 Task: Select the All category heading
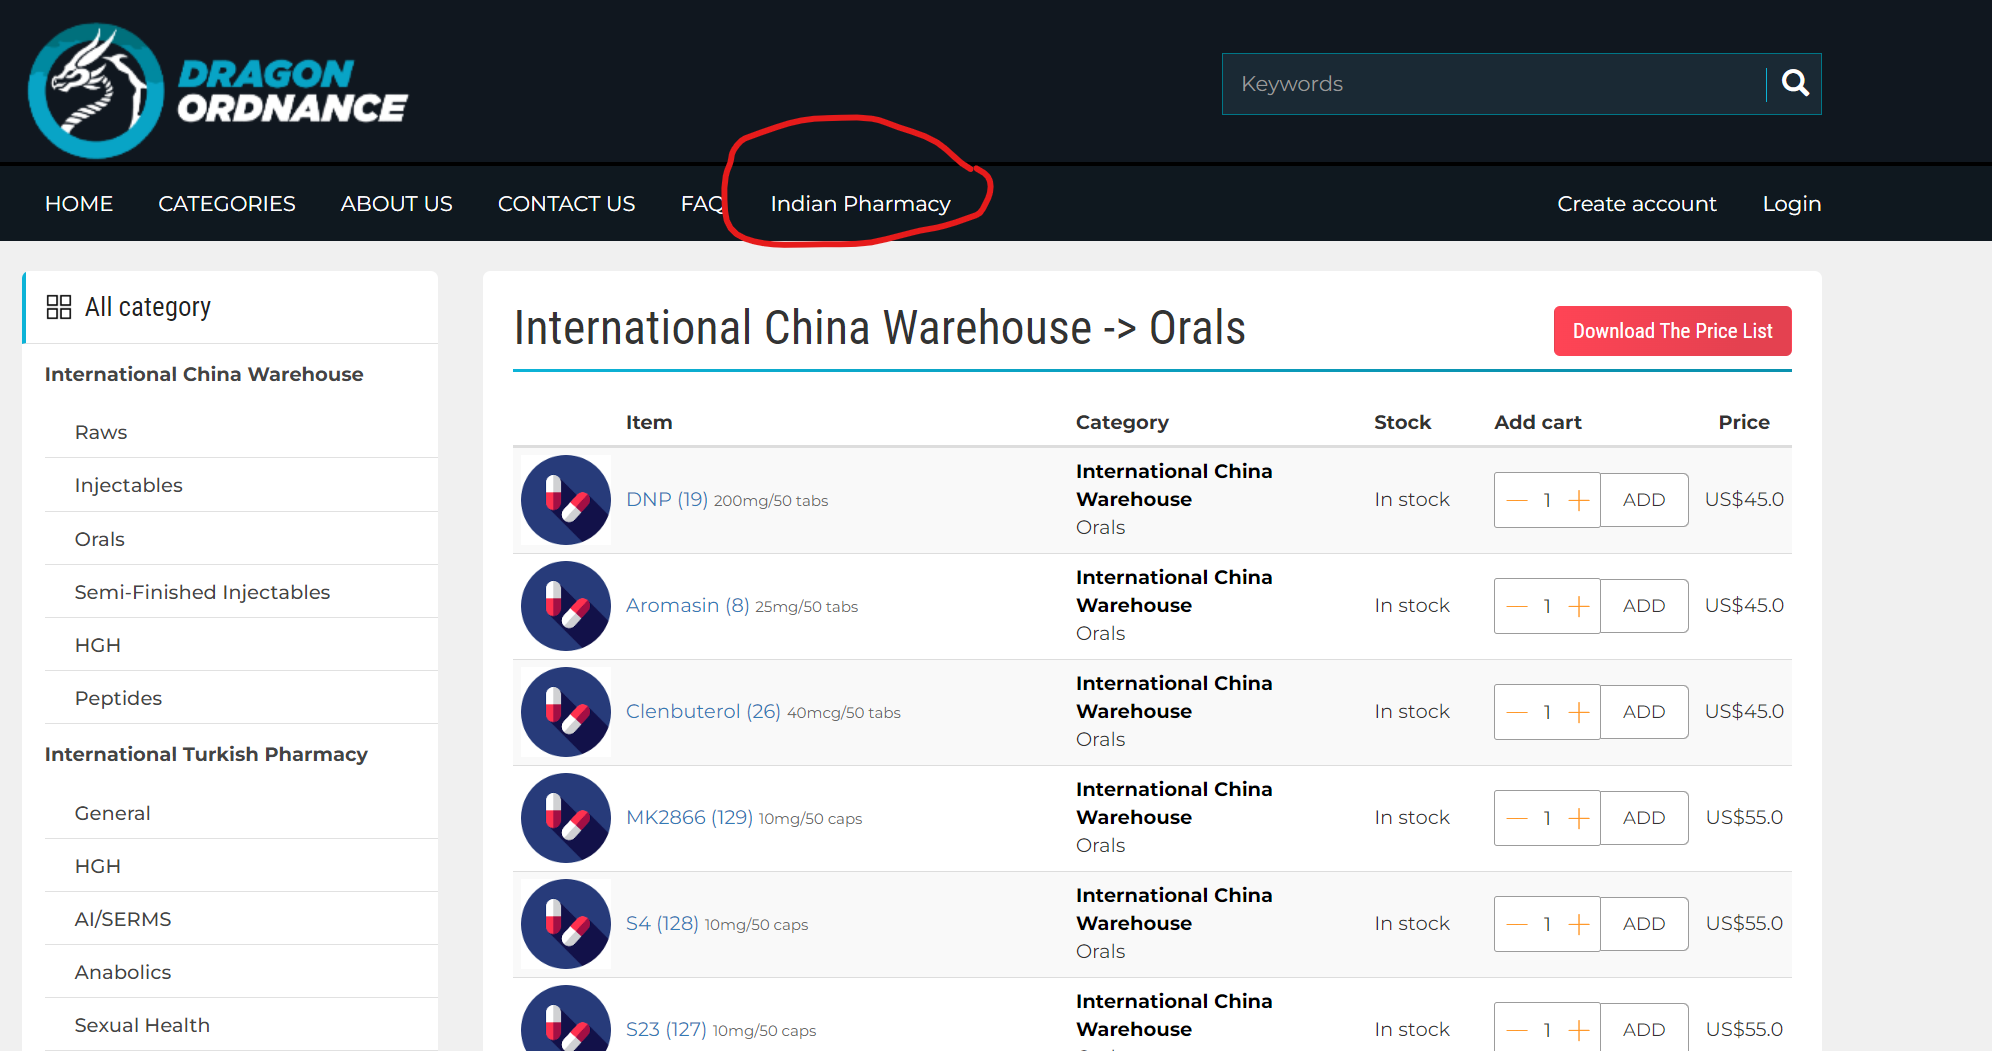[x=148, y=307]
